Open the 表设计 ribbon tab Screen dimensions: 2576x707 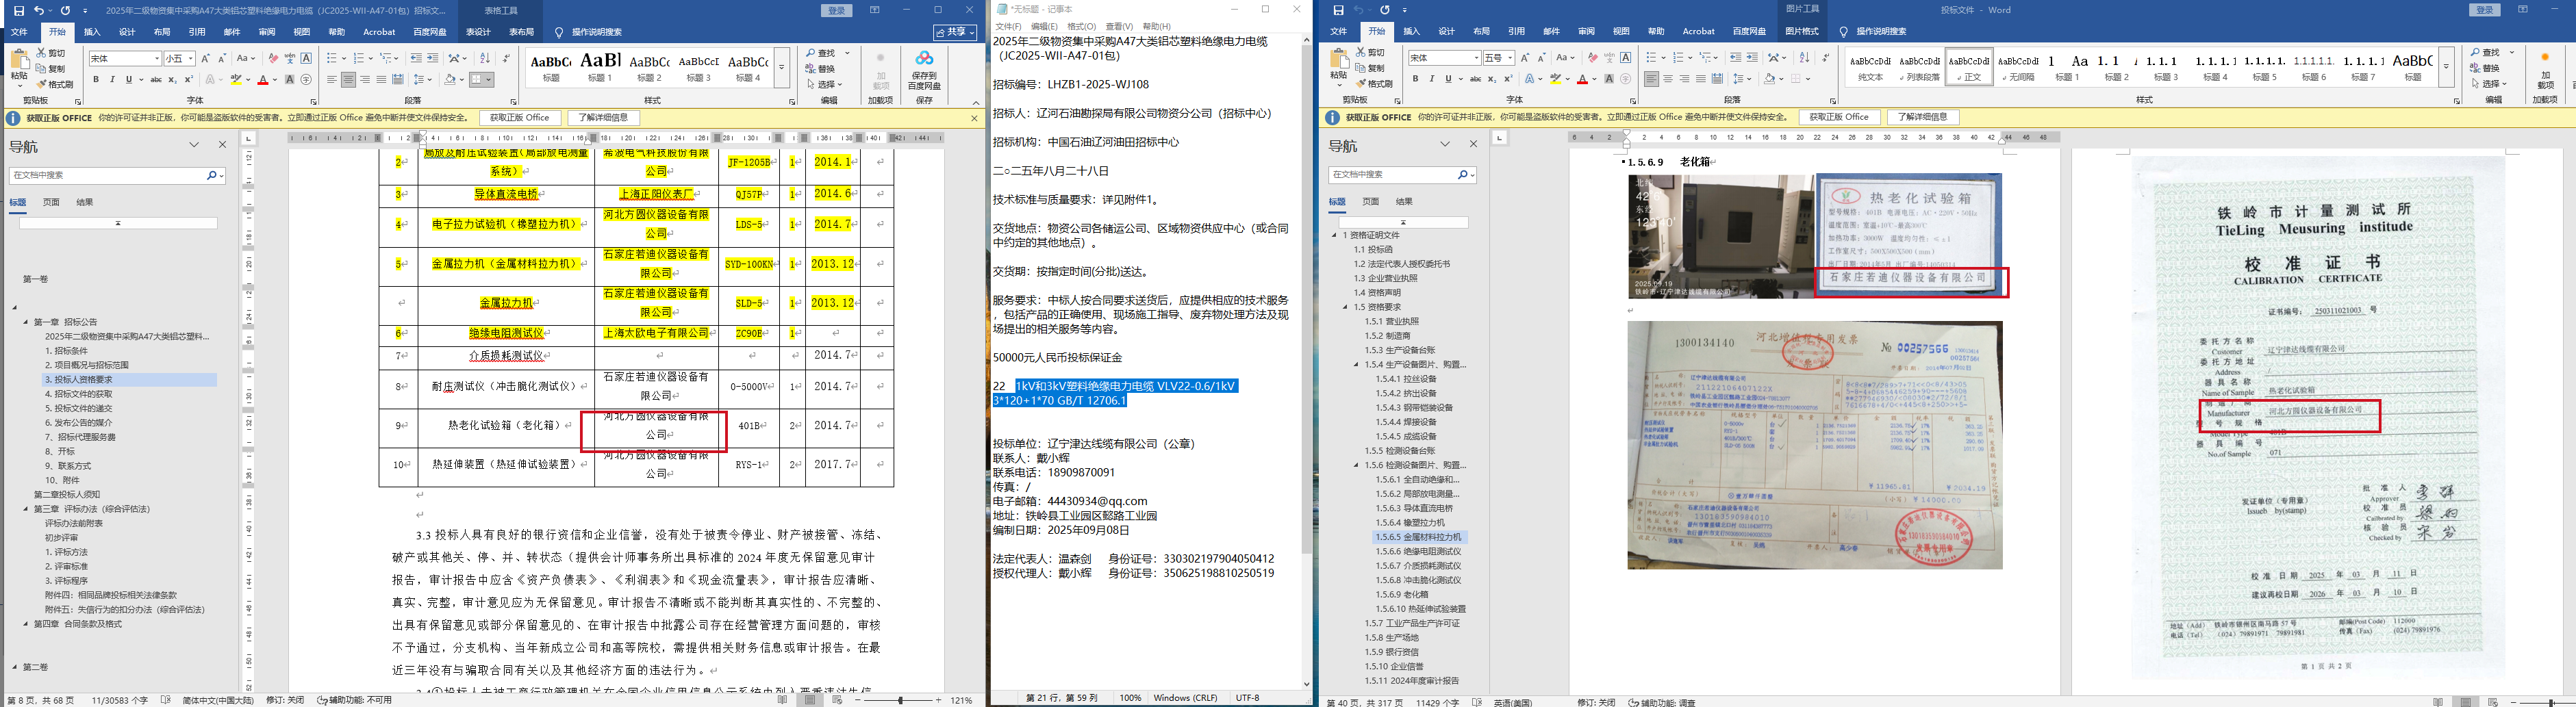click(x=478, y=32)
